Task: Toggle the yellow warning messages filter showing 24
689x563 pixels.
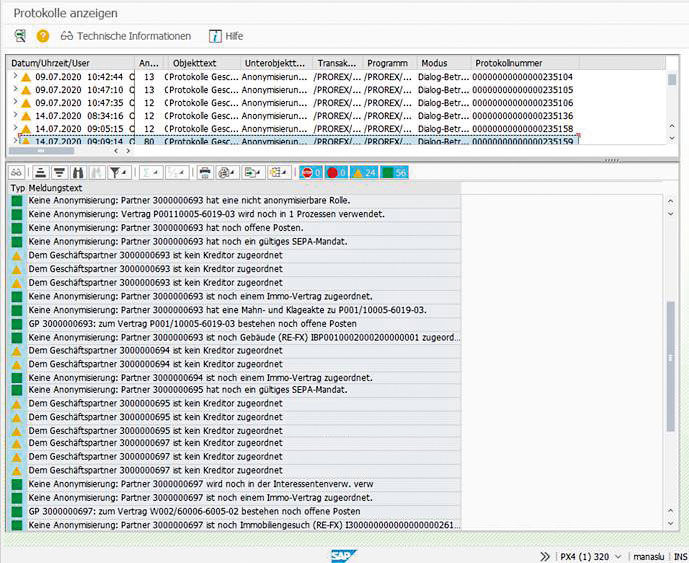Action: point(364,172)
